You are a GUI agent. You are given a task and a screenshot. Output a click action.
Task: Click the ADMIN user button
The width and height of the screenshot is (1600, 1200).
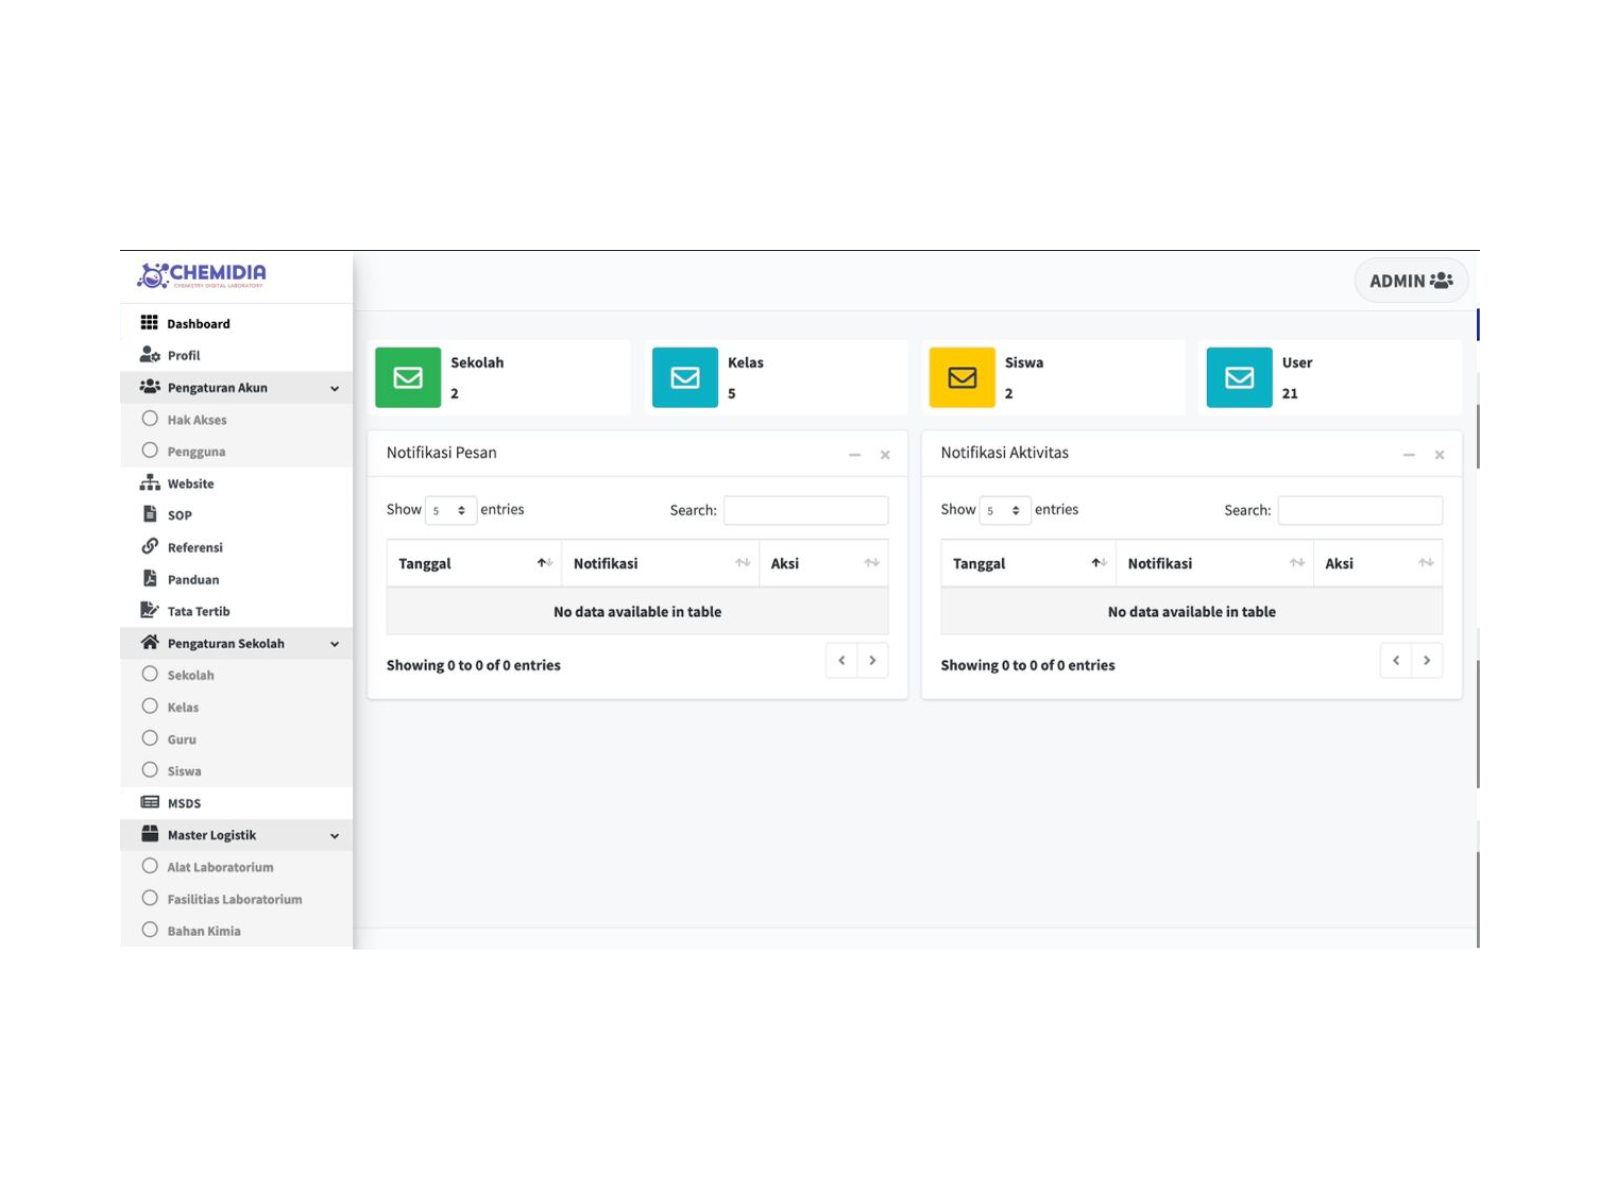click(1411, 281)
